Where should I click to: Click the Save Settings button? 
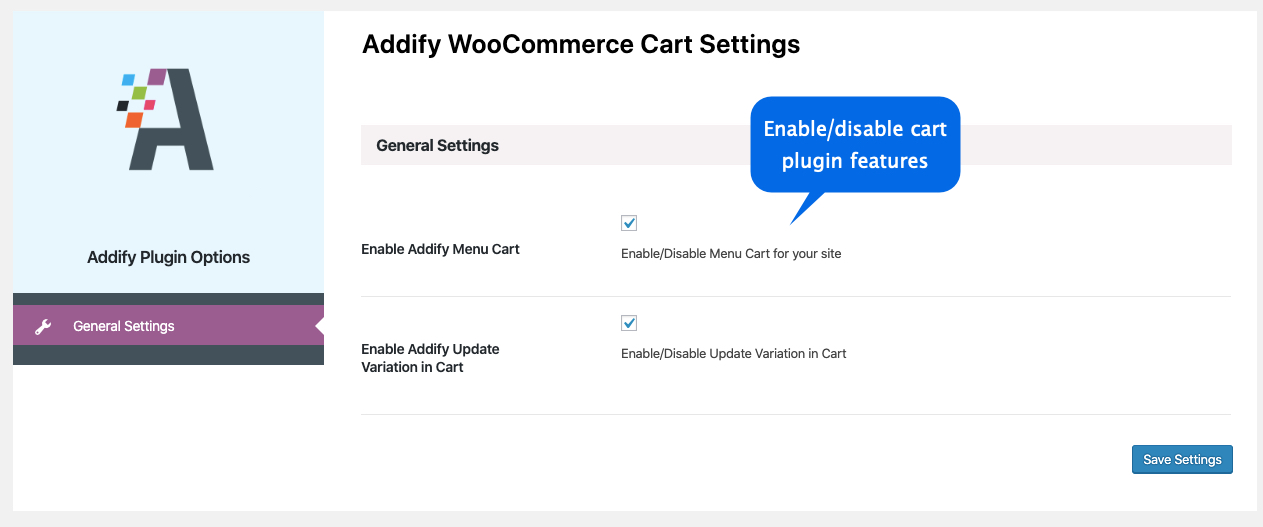click(1182, 459)
